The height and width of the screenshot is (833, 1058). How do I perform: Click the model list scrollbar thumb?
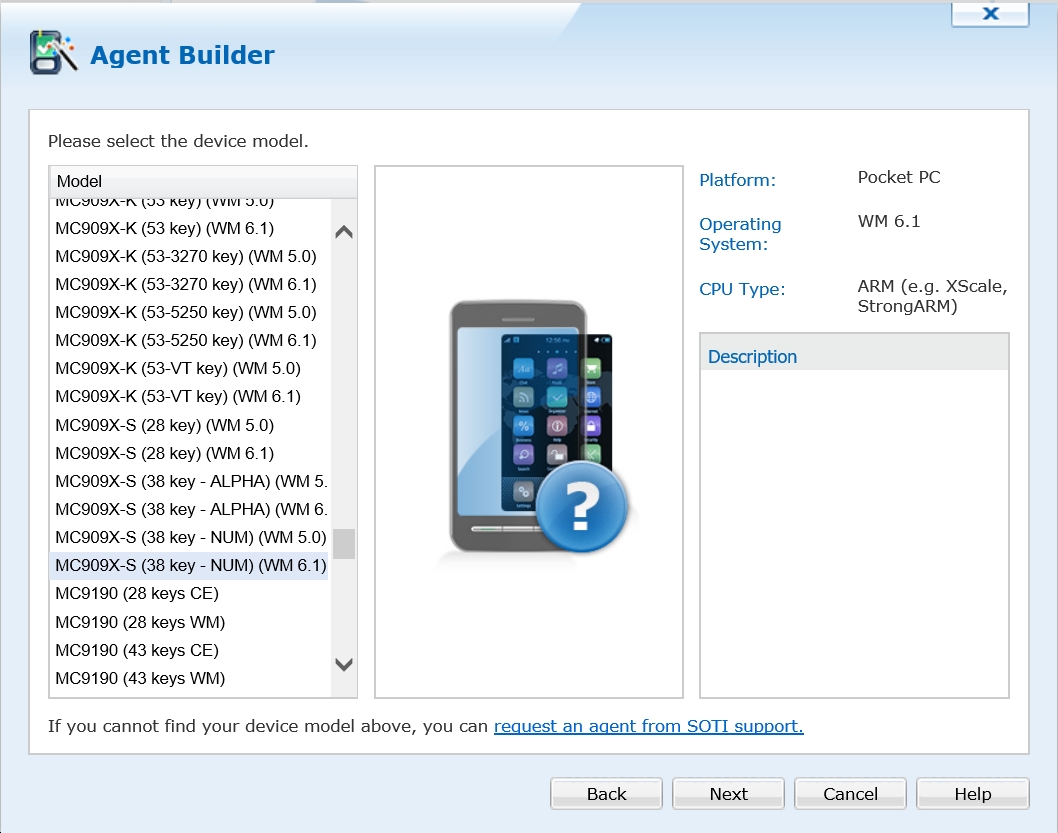[343, 544]
